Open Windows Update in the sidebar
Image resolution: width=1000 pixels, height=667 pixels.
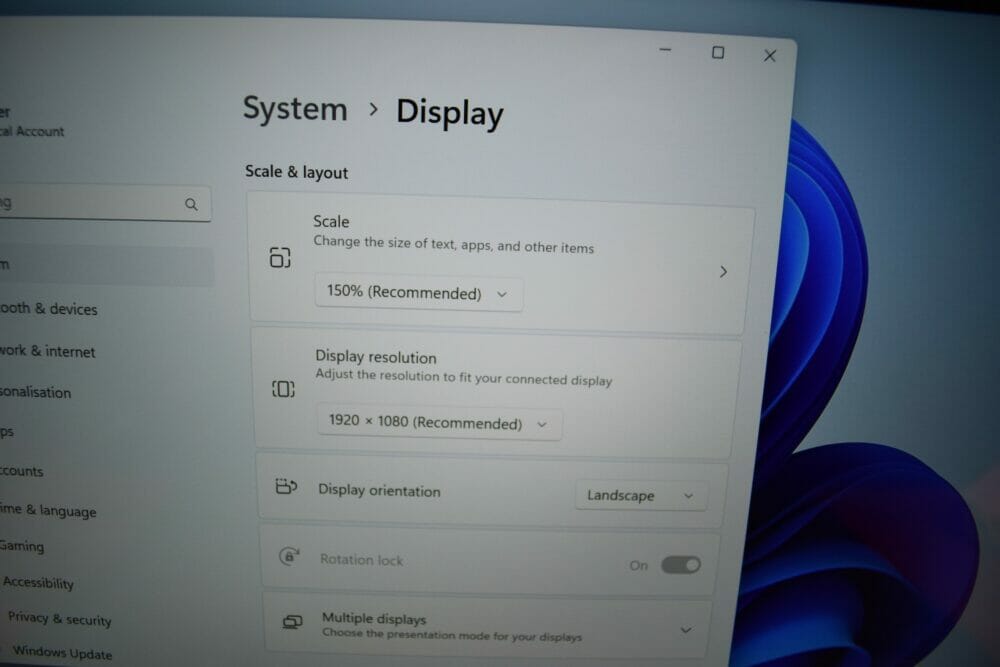(62, 652)
